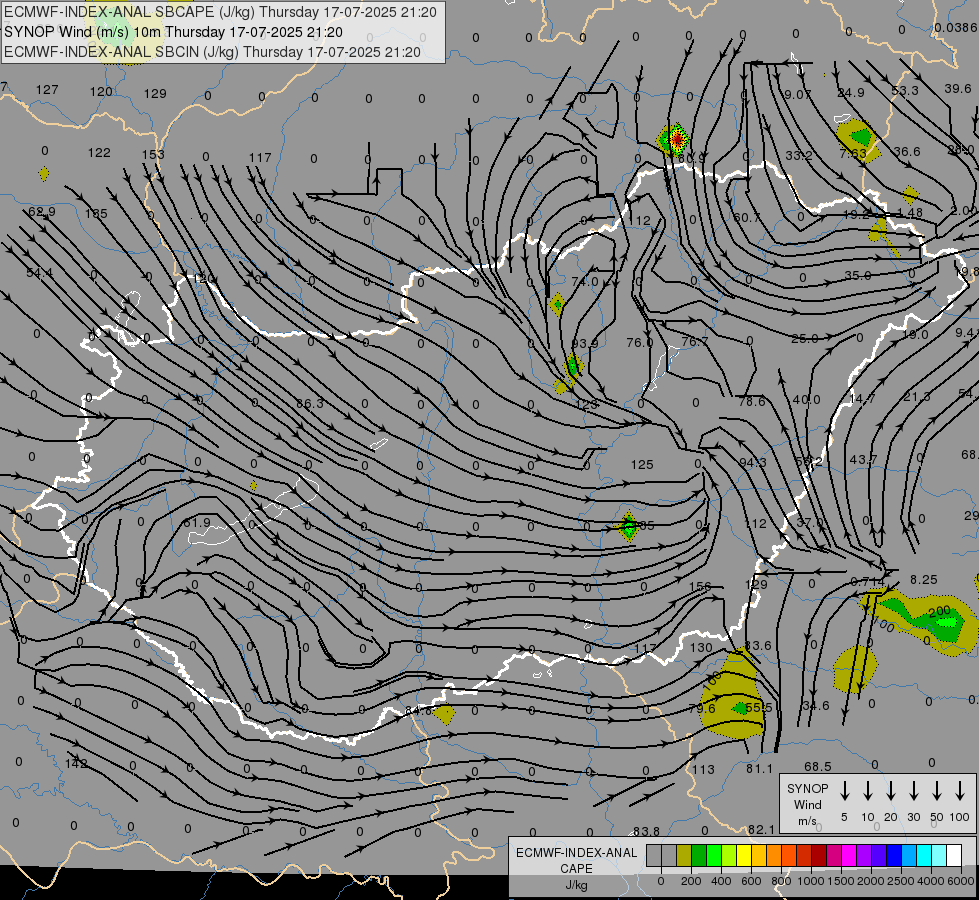Pick the olive swatch in CAPE legend

pyautogui.click(x=684, y=855)
